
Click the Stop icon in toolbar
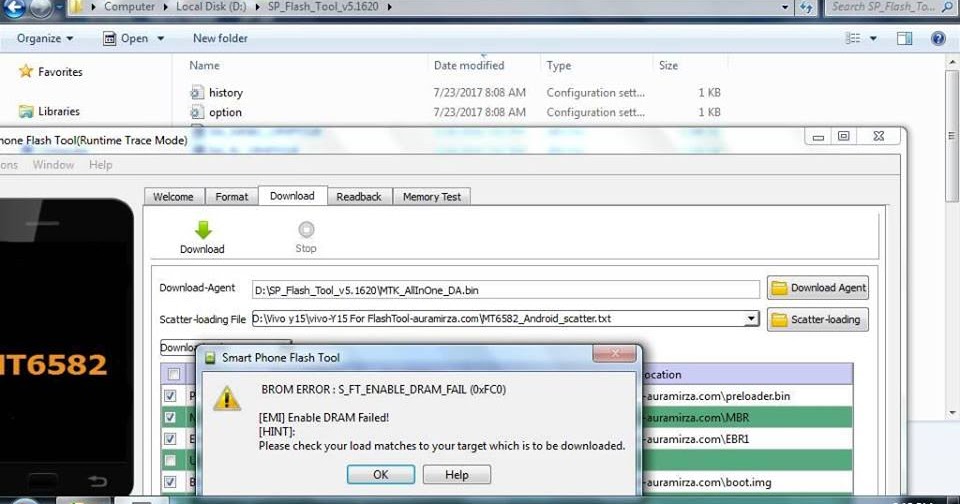click(x=306, y=230)
